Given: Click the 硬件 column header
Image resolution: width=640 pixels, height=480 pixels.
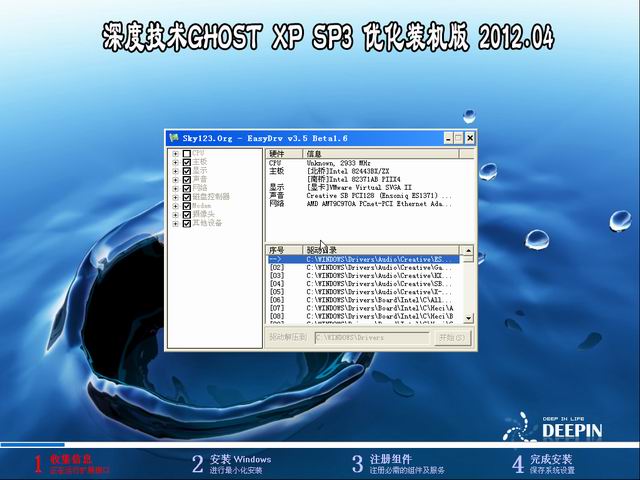Looking at the screenshot, I should point(284,154).
